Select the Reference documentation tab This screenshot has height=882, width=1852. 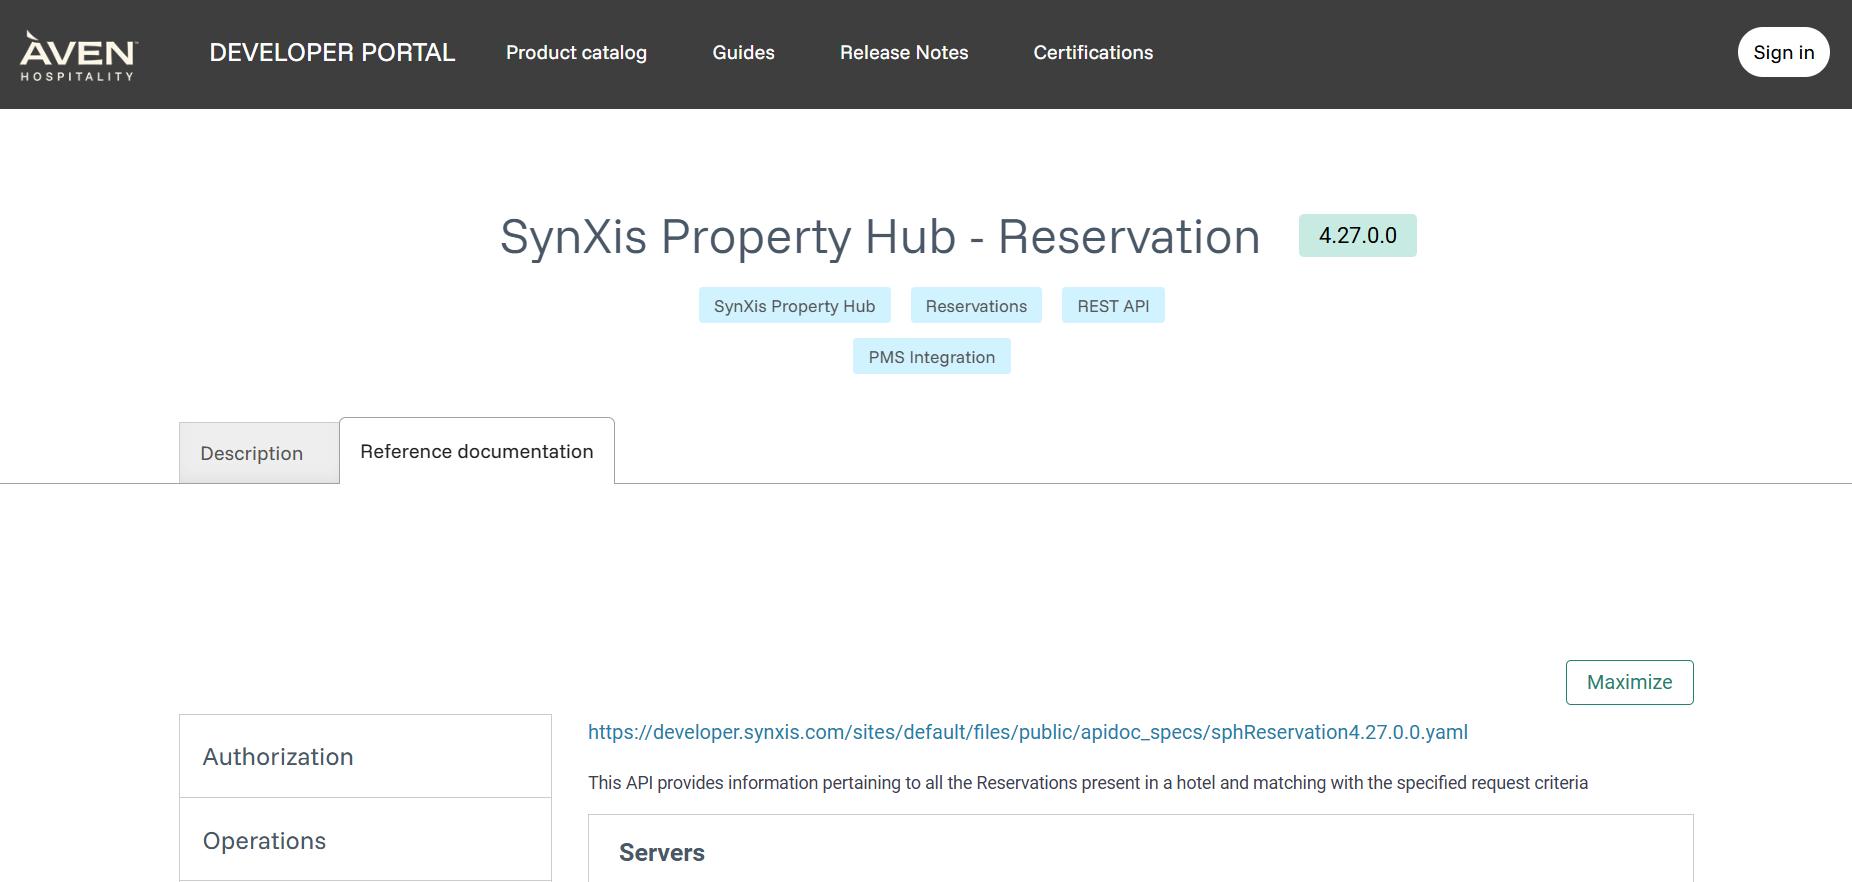click(x=477, y=451)
